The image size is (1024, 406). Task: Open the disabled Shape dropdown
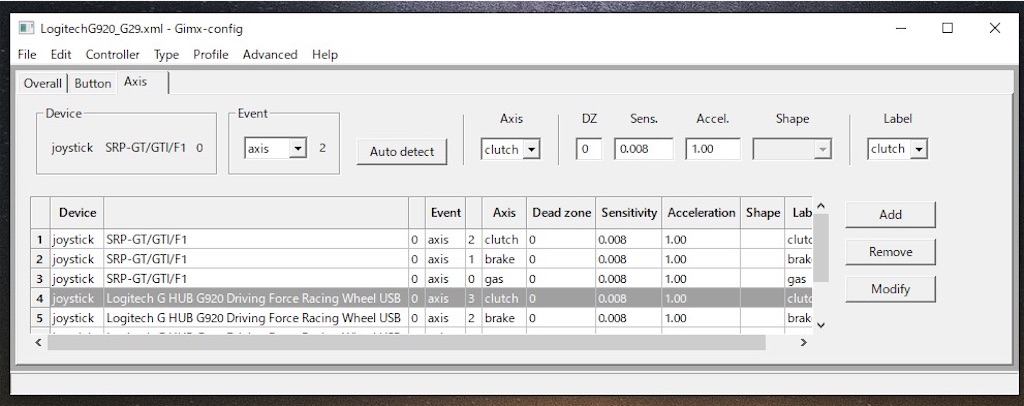coord(792,149)
